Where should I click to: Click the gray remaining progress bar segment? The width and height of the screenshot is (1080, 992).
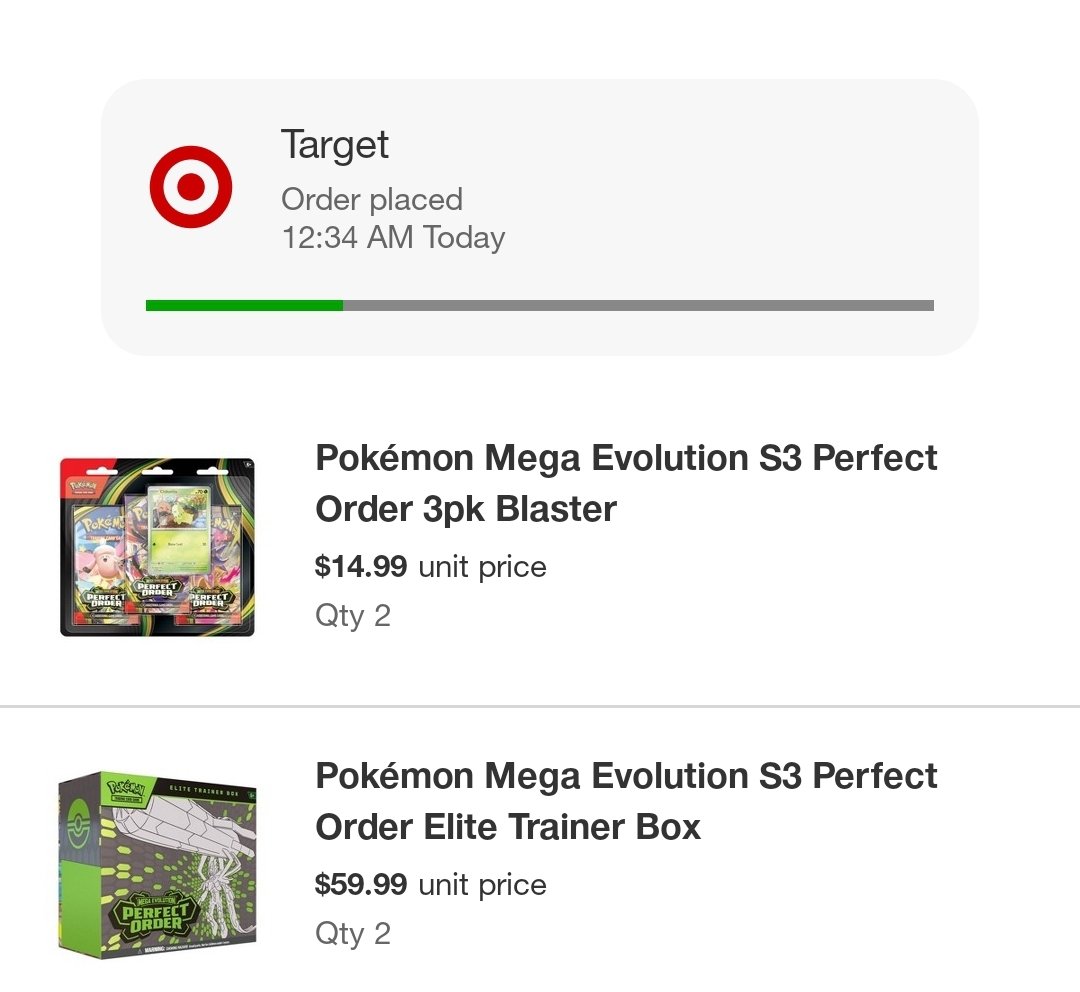638,305
